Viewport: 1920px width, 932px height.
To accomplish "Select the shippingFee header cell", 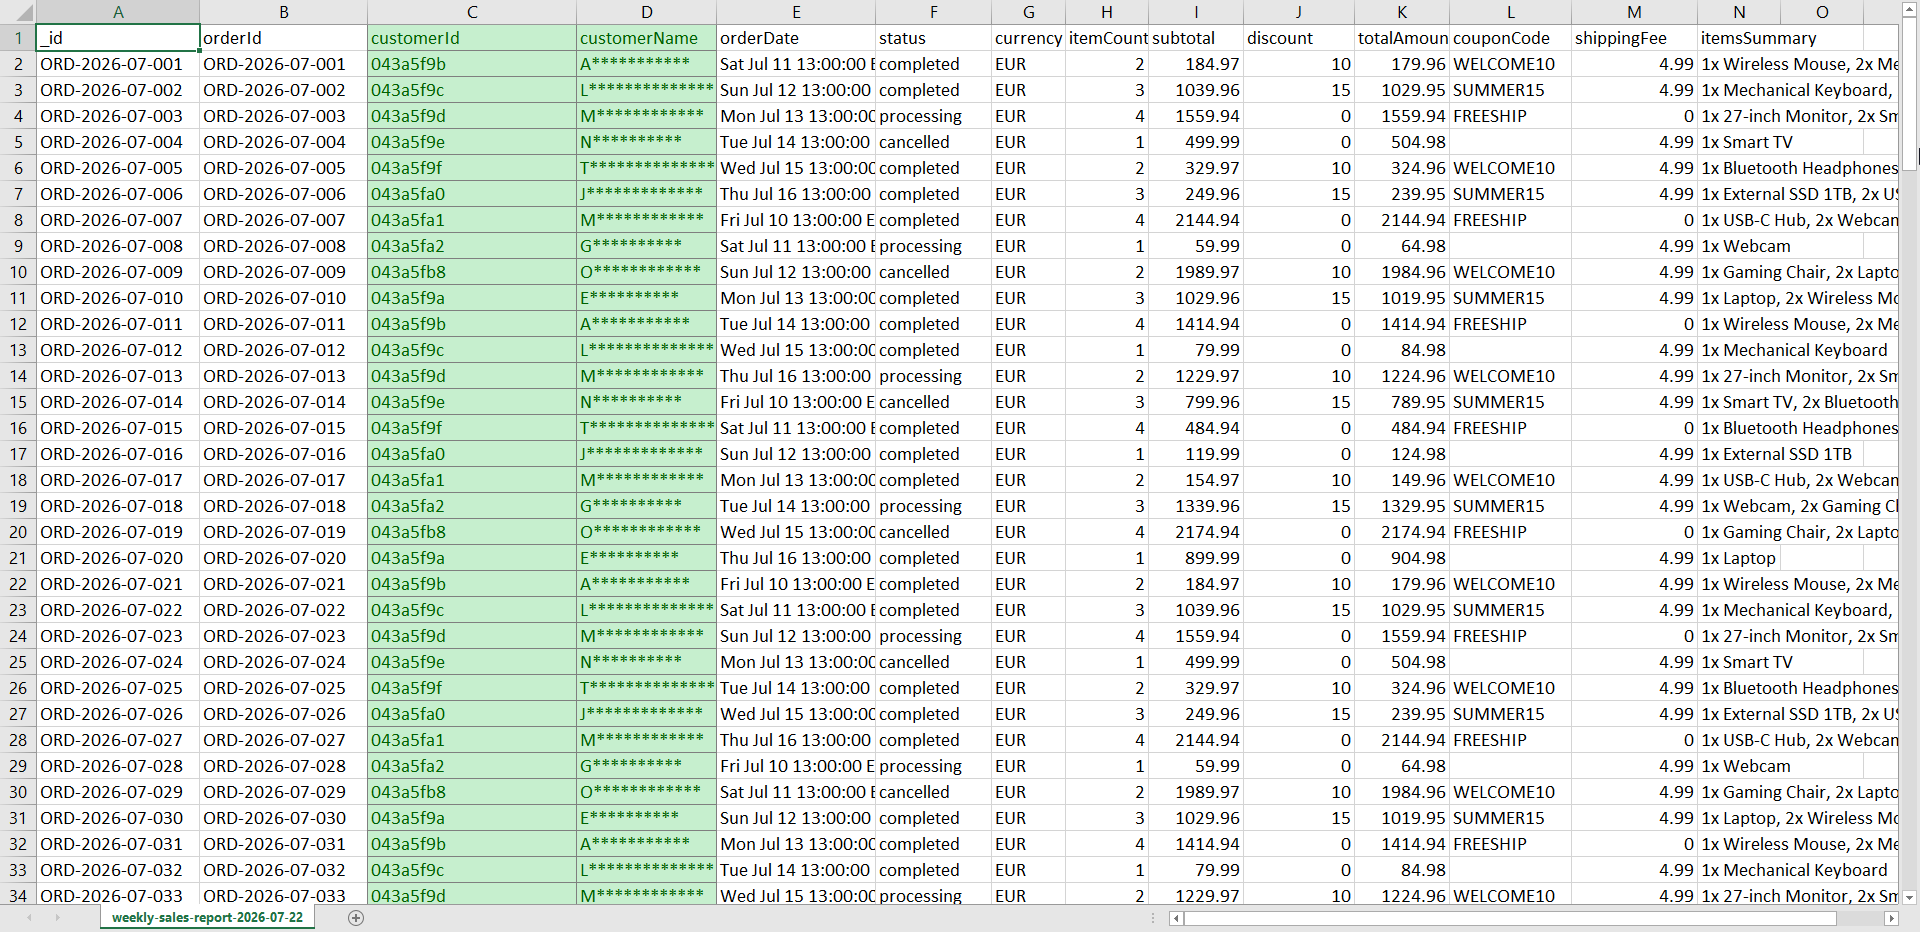I will [1634, 38].
